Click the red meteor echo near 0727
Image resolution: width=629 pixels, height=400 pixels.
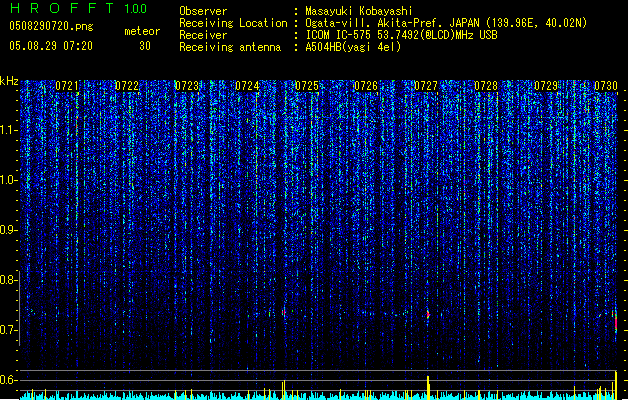point(428,315)
